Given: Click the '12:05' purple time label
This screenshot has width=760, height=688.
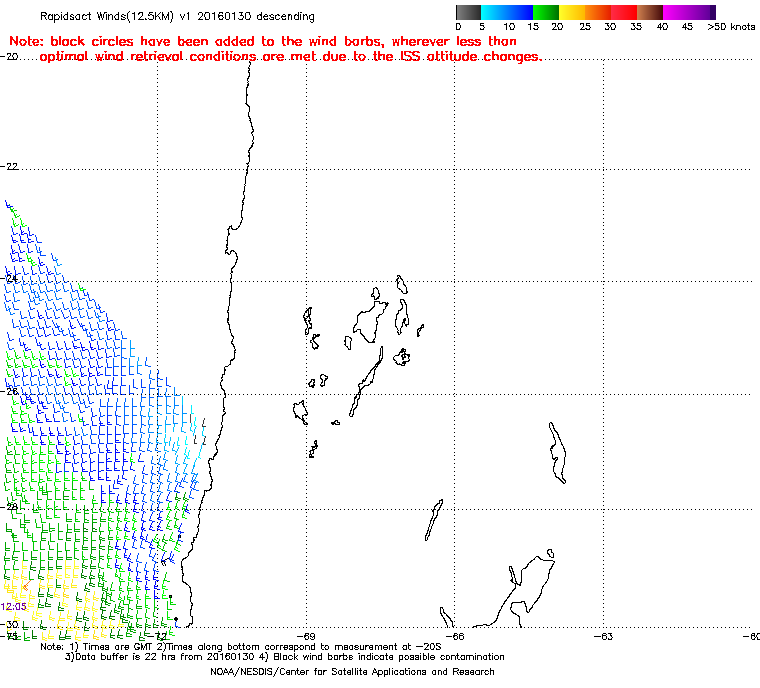Looking at the screenshot, I should (x=14, y=607).
